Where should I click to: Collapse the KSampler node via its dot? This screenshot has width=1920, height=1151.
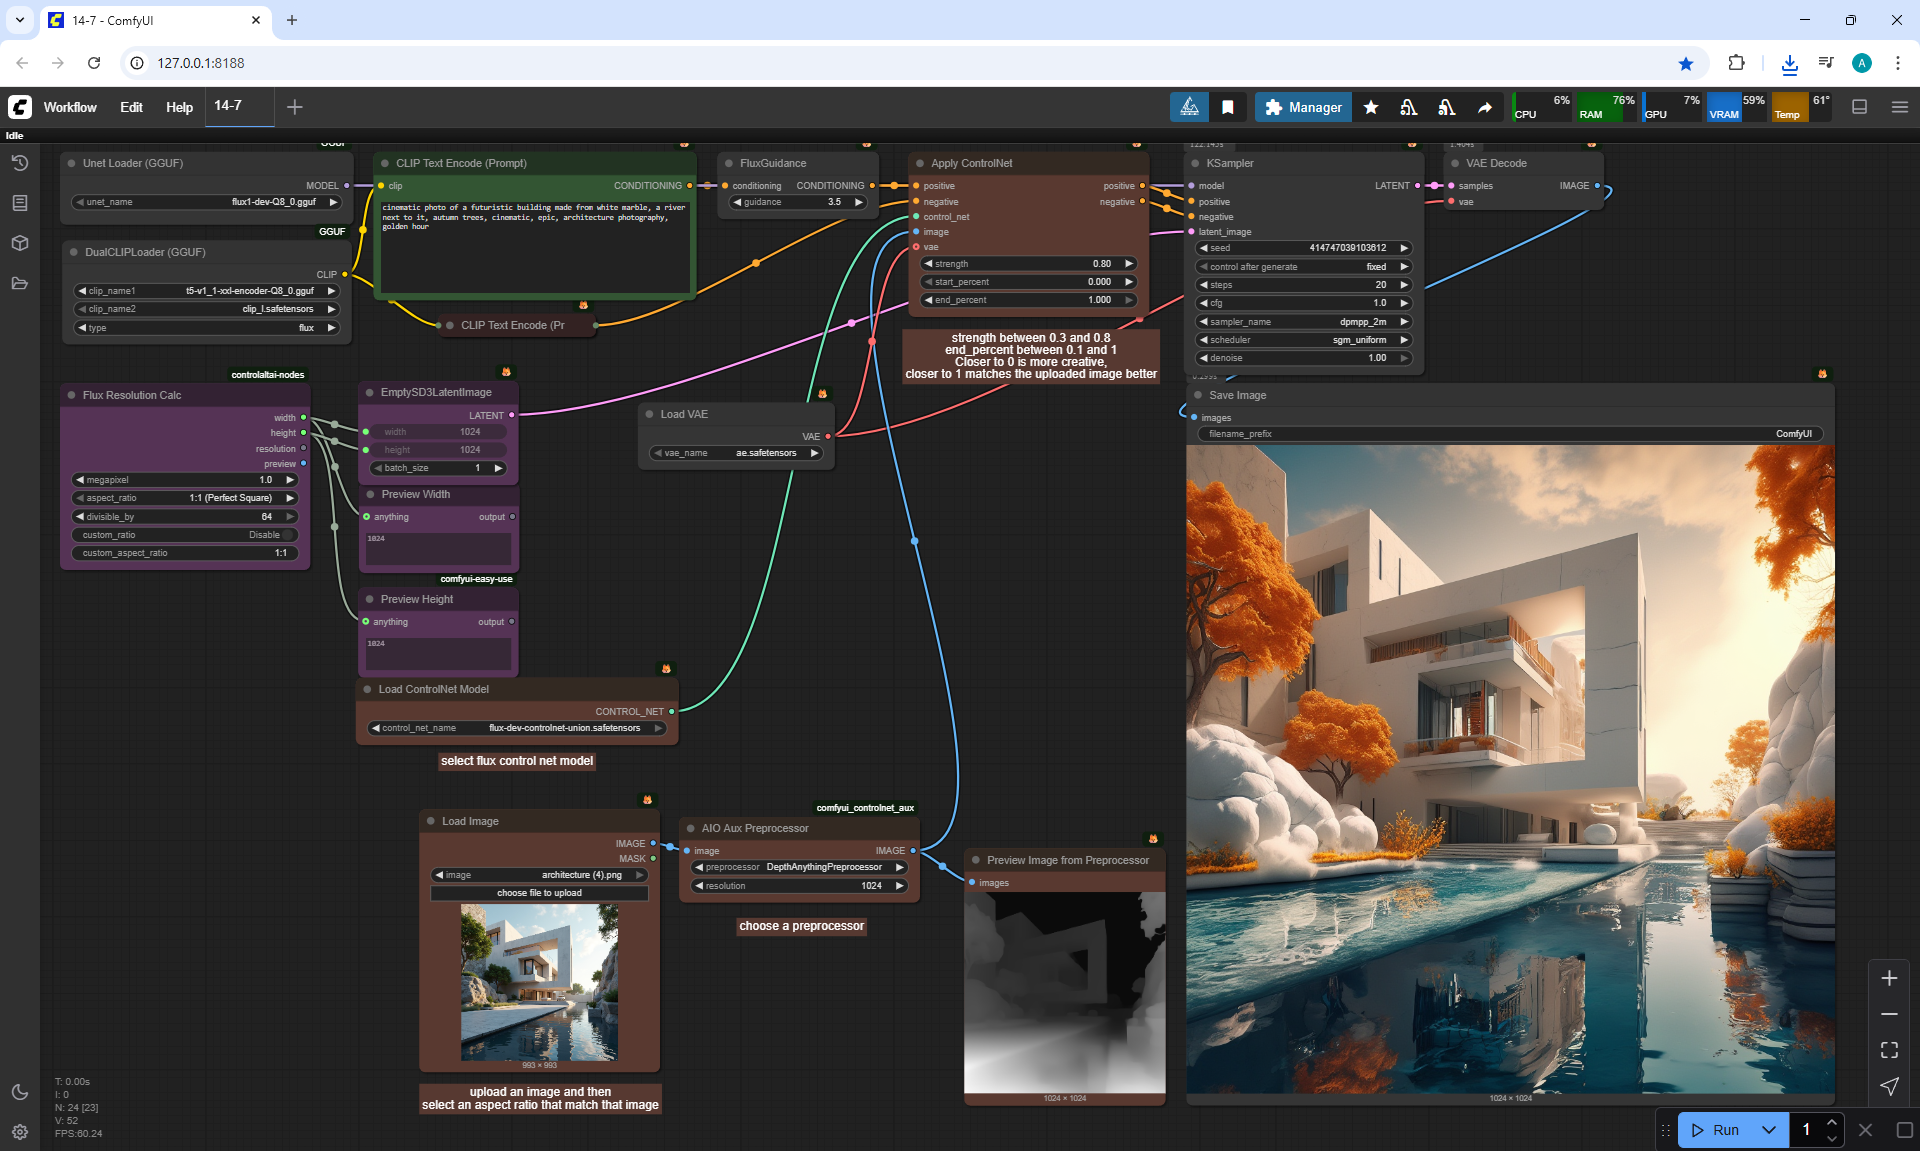click(x=1195, y=163)
